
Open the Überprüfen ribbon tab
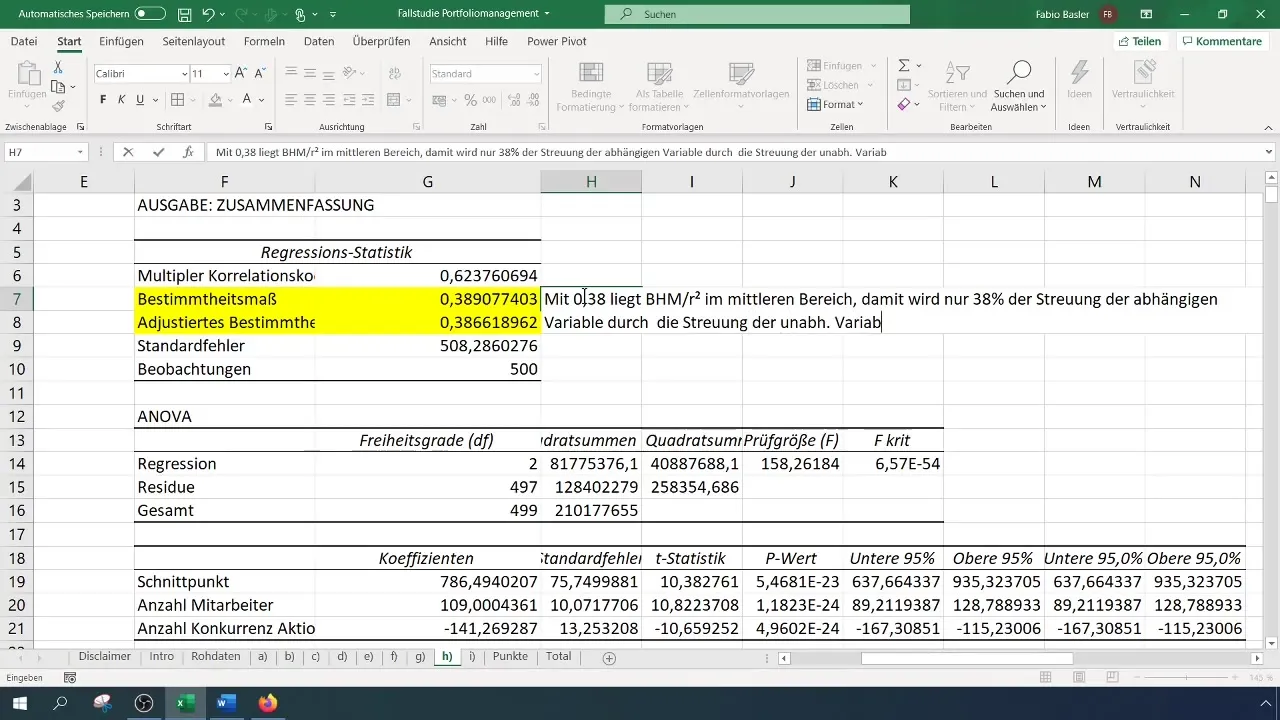tap(382, 41)
